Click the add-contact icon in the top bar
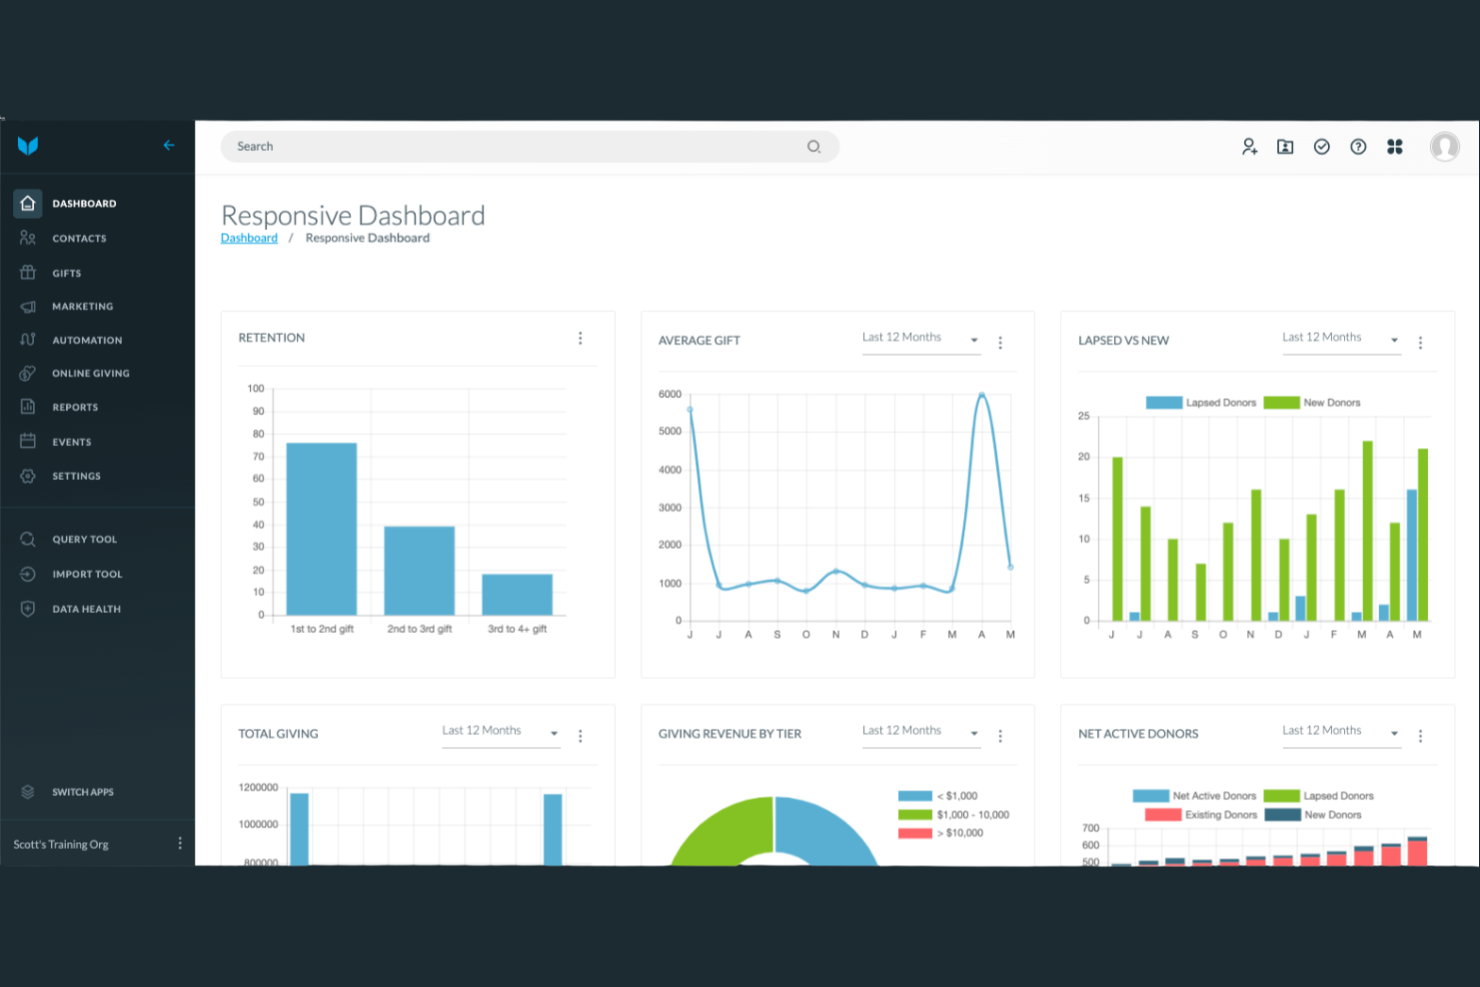The width and height of the screenshot is (1480, 987). [1249, 146]
